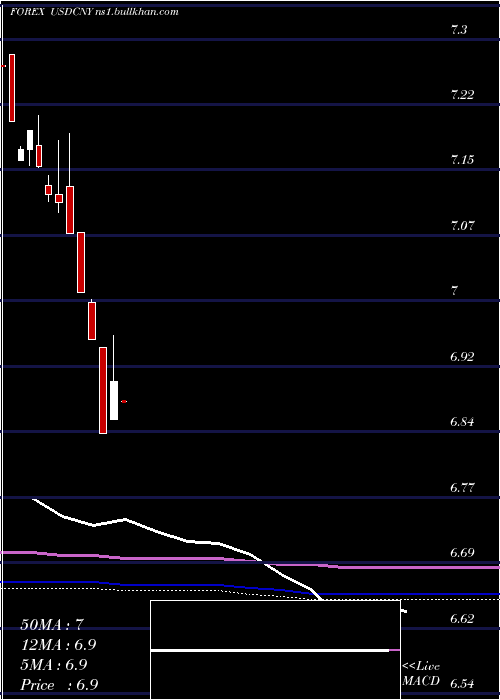
Task: Click the MACD histogram box
Action: click(275, 650)
